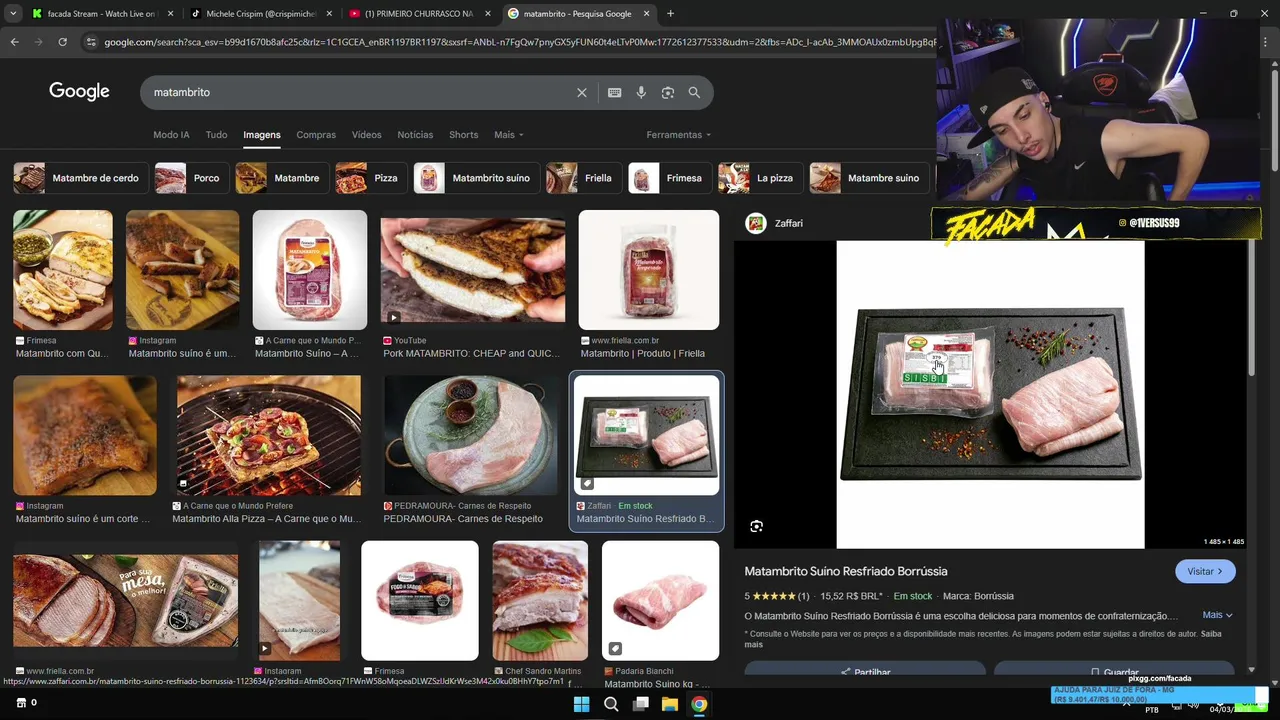Select the Modo IA search tab
The image size is (1280, 720).
pos(171,135)
